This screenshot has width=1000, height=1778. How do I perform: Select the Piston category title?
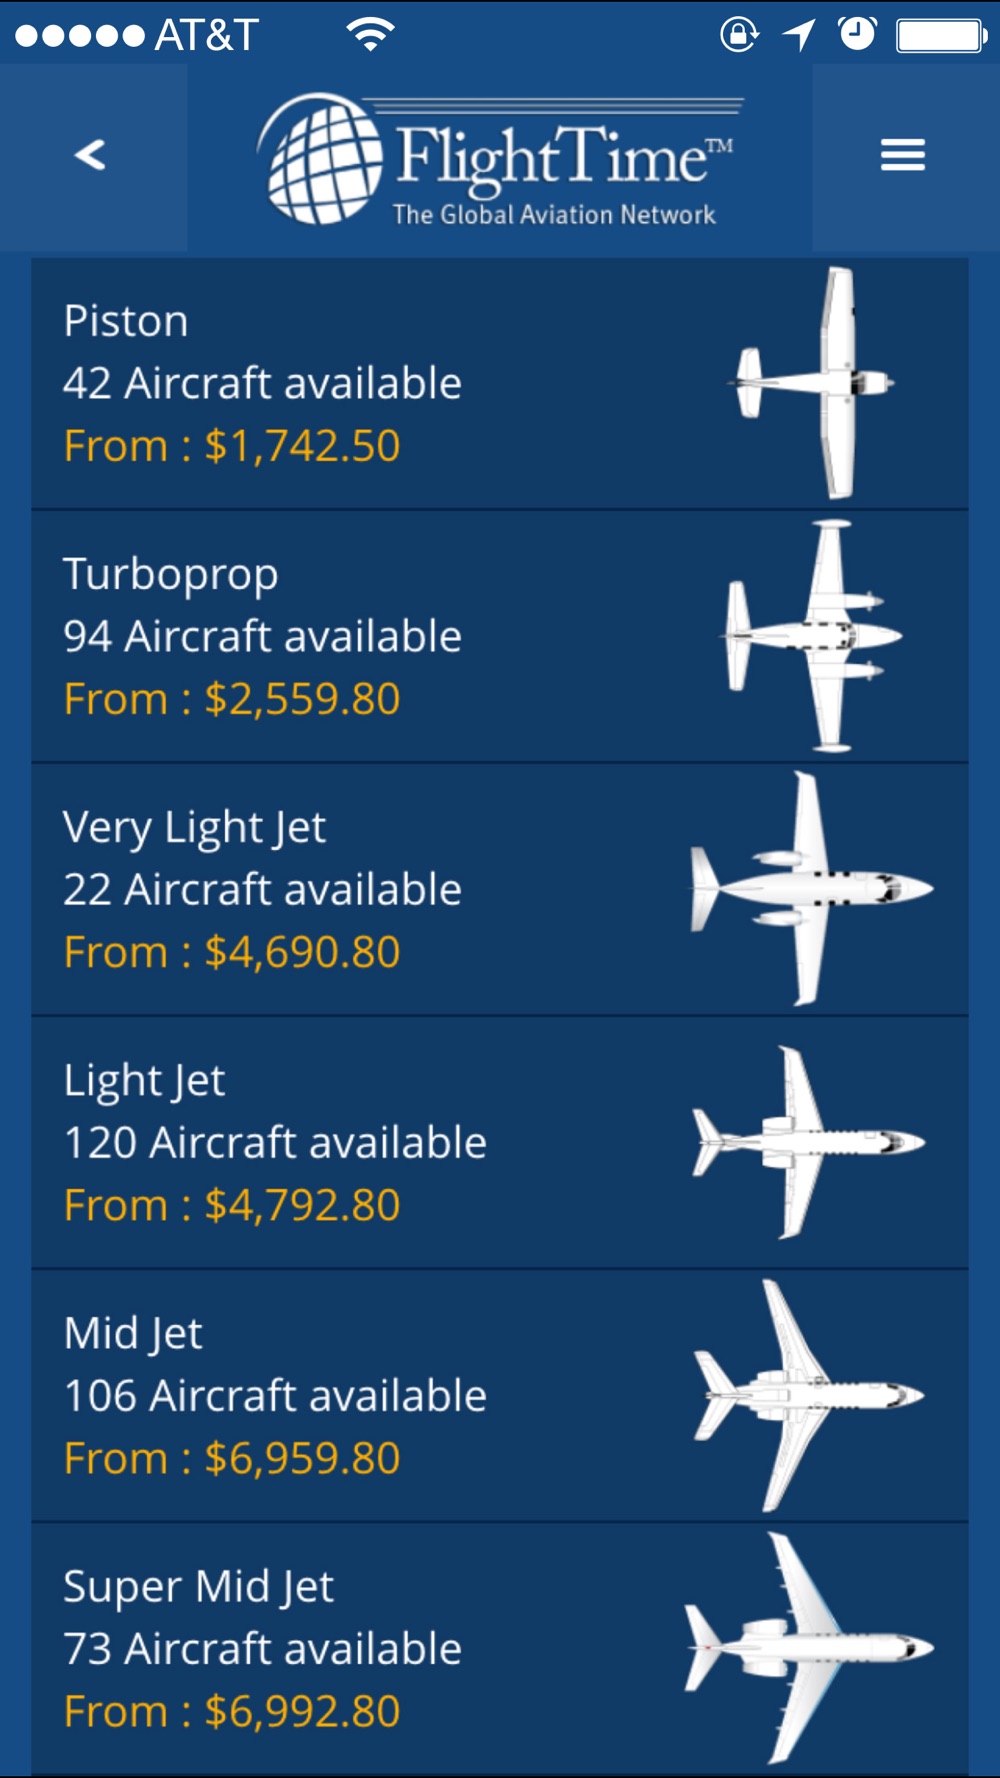point(126,322)
